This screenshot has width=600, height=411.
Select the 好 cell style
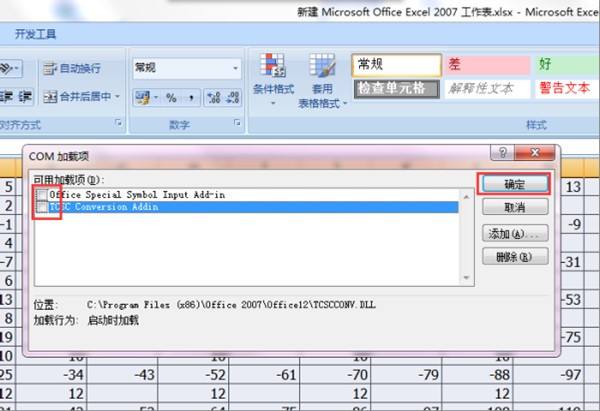(x=567, y=65)
